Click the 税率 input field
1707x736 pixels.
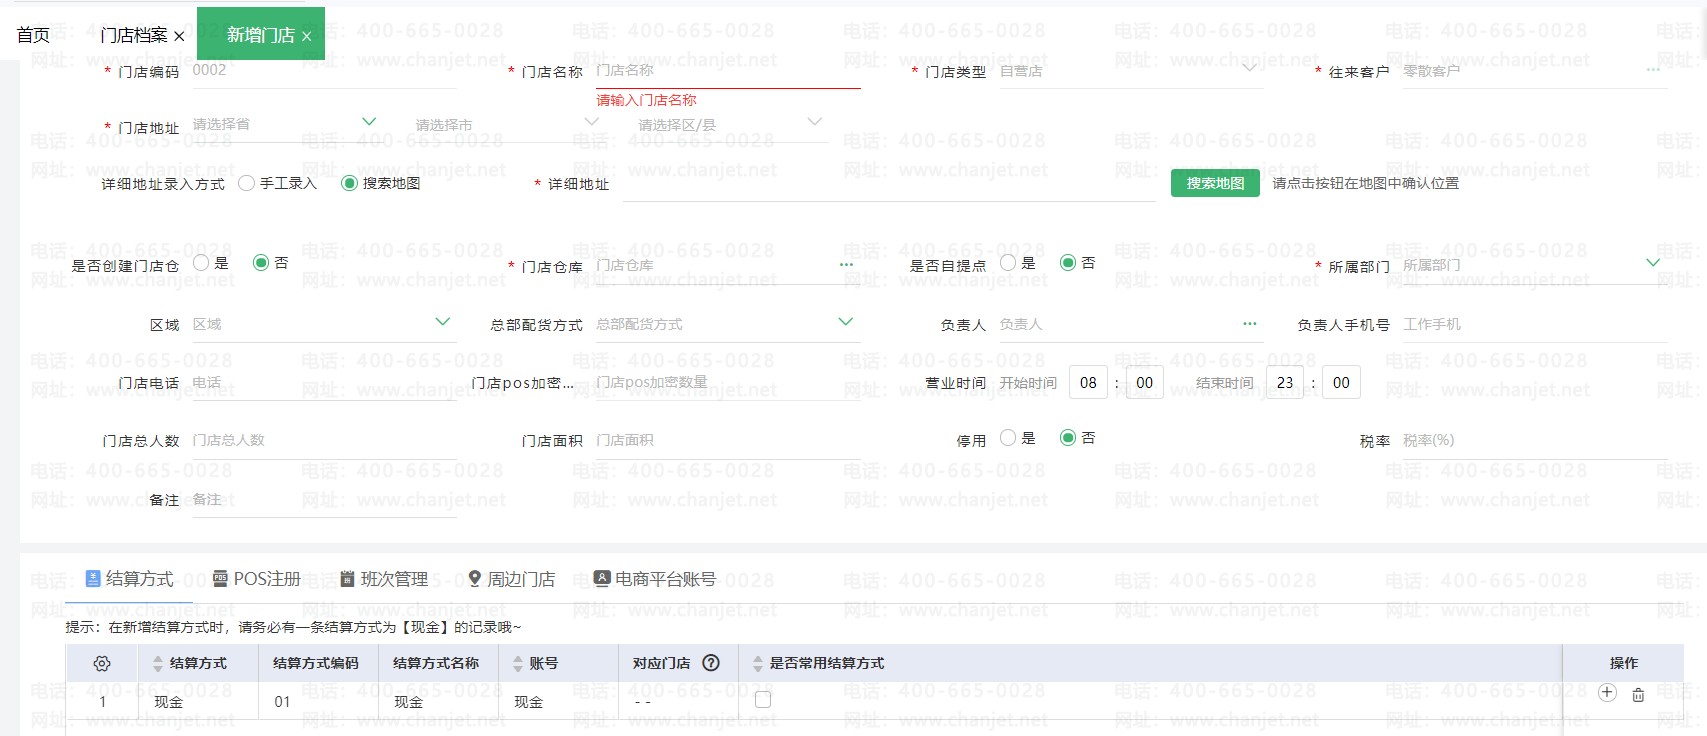[x=1535, y=440]
